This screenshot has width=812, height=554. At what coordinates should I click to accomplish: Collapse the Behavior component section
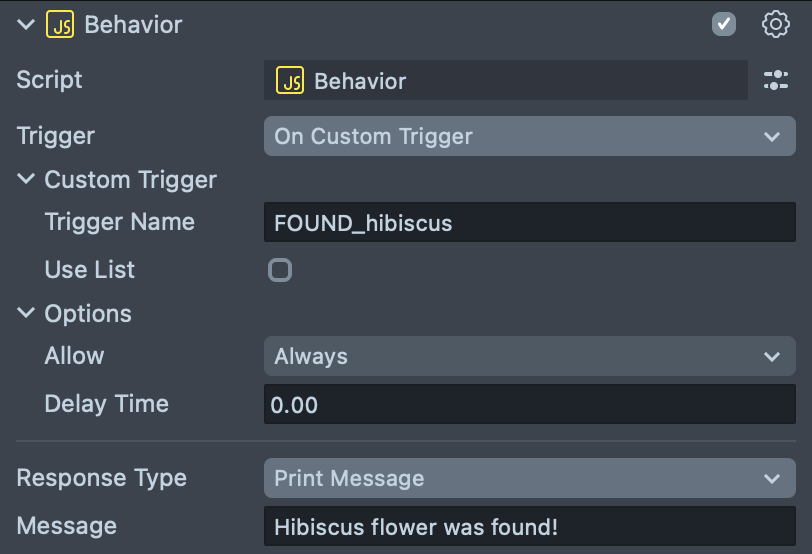point(26,25)
